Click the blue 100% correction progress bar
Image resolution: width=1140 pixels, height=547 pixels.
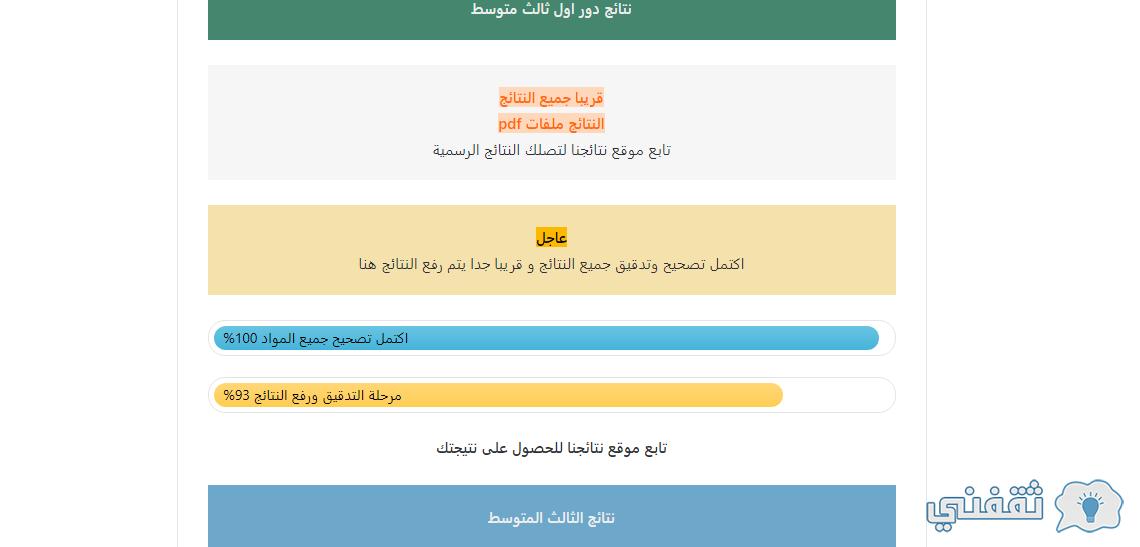tap(546, 338)
